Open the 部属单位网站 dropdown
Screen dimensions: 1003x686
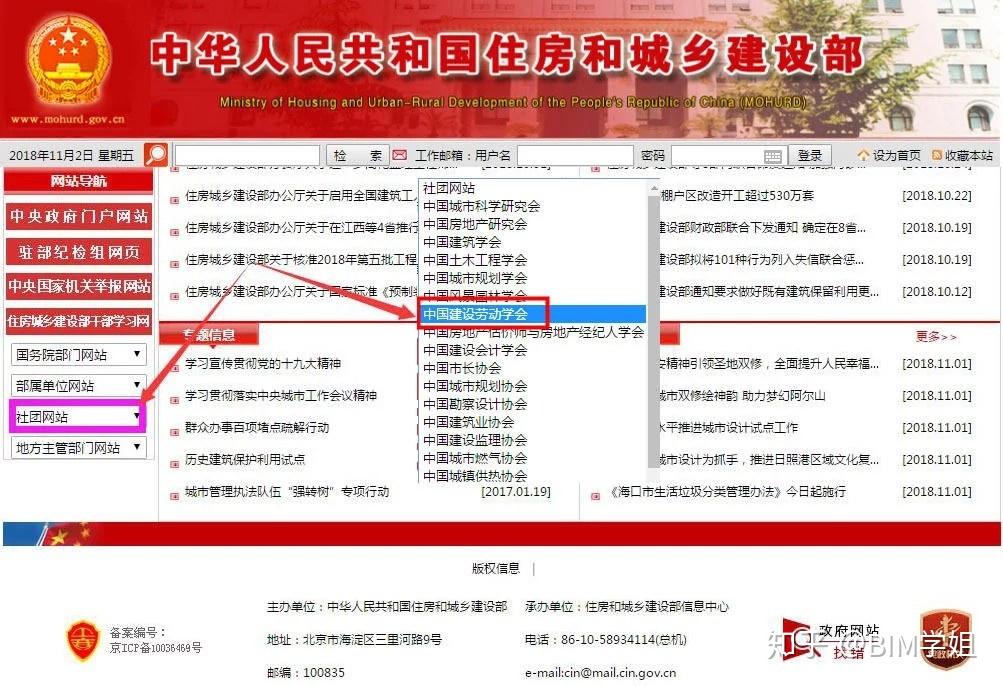pos(79,385)
